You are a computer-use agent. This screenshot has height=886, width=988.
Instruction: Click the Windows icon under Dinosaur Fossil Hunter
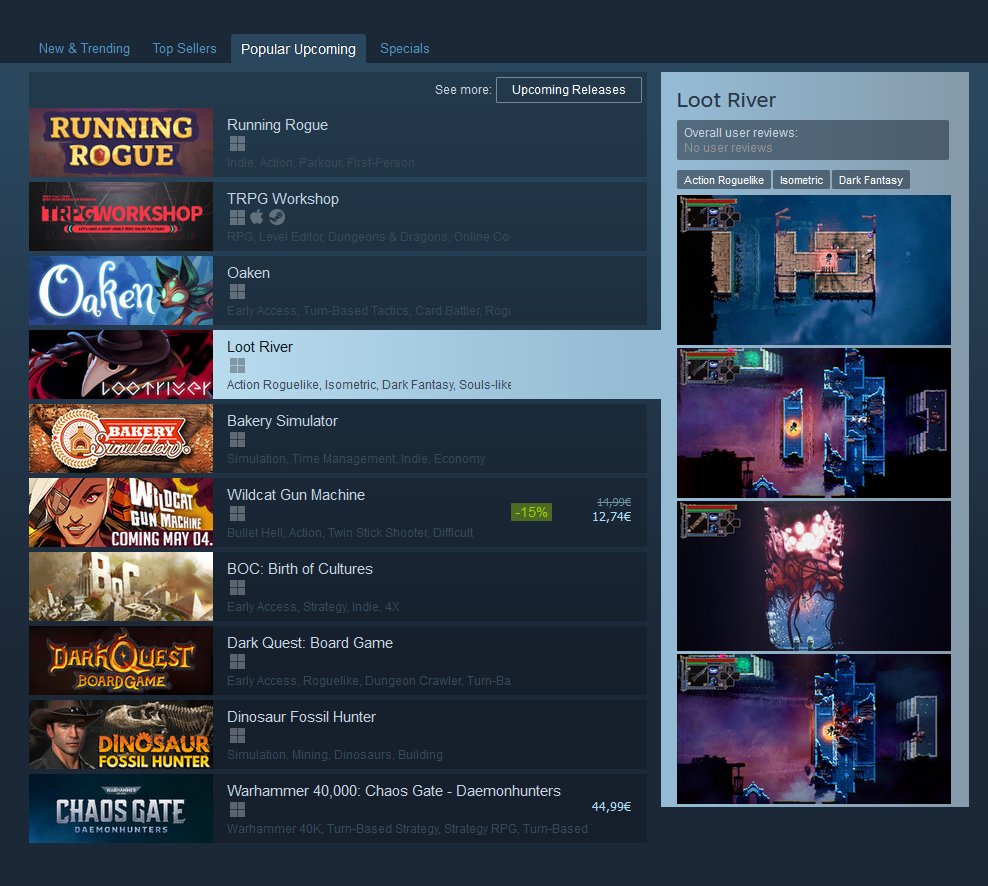tap(237, 735)
